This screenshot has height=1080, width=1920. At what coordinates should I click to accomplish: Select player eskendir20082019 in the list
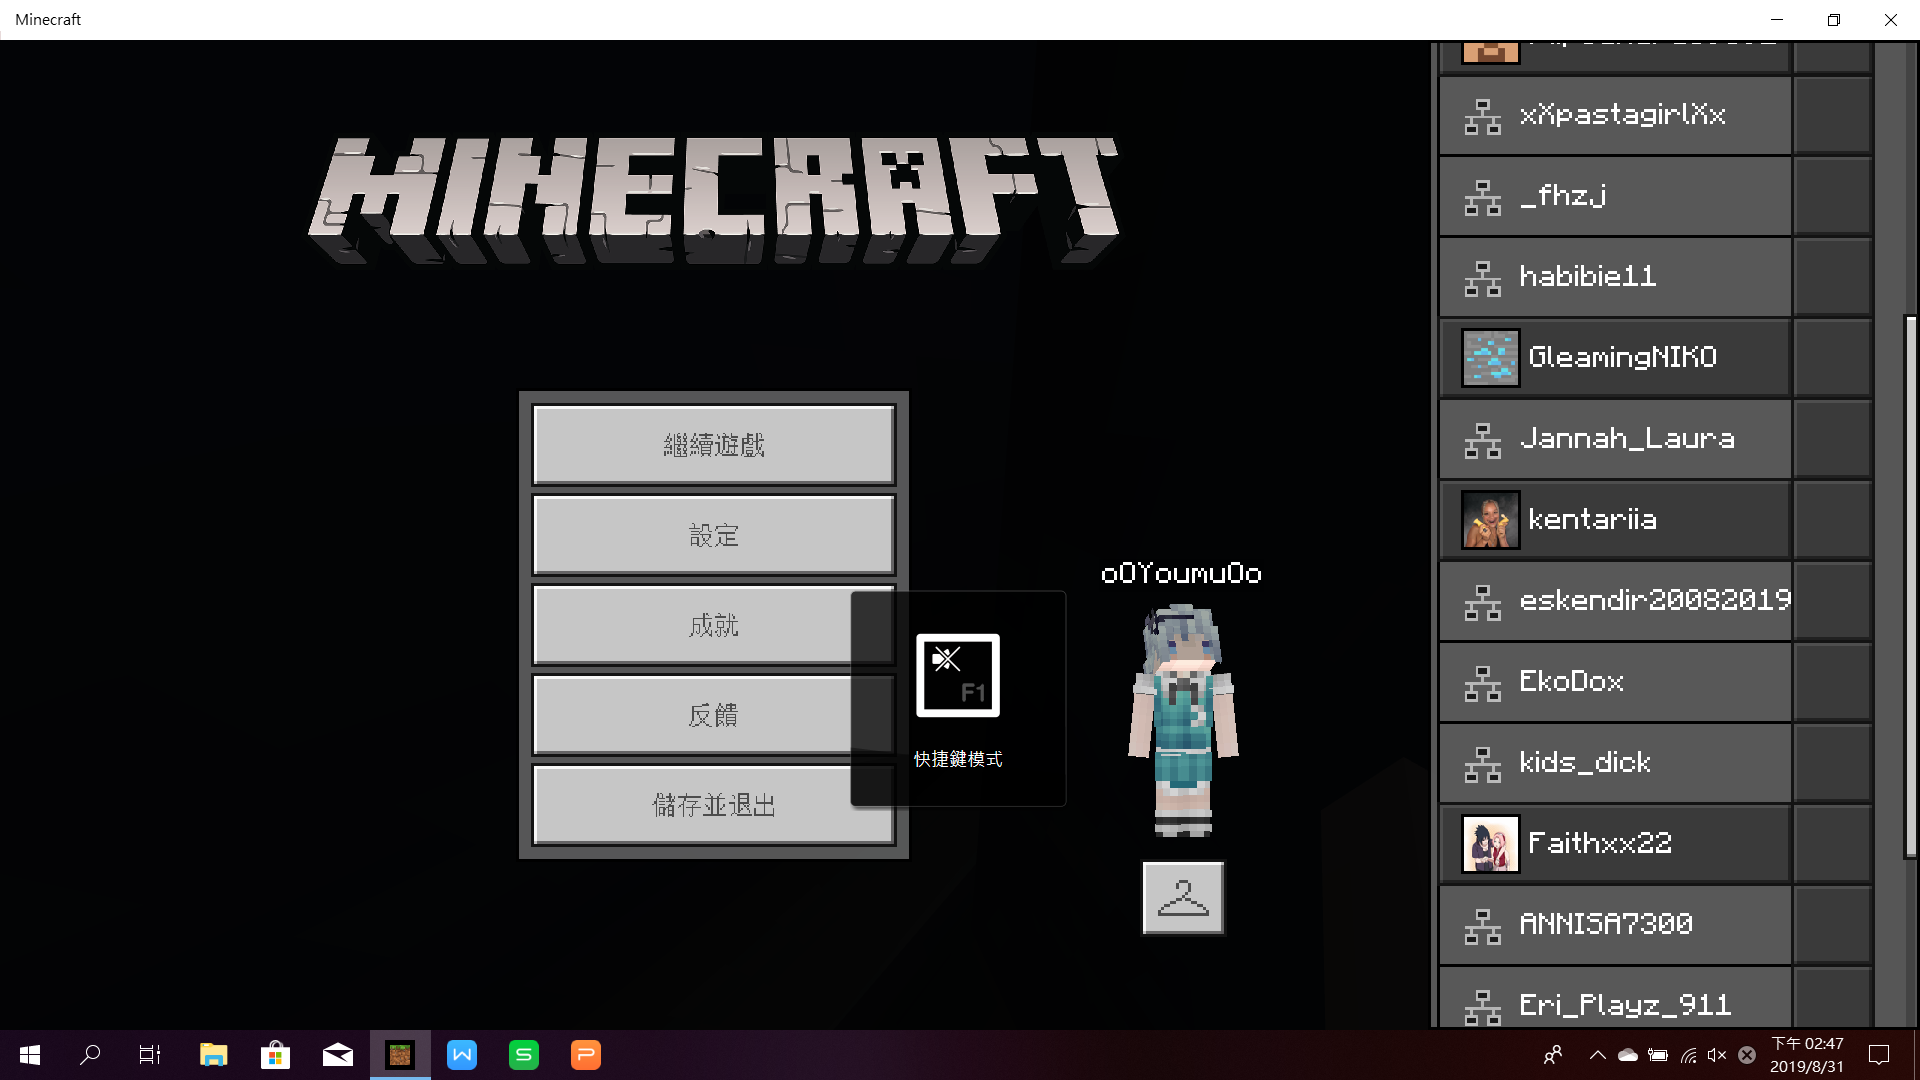(1615, 600)
